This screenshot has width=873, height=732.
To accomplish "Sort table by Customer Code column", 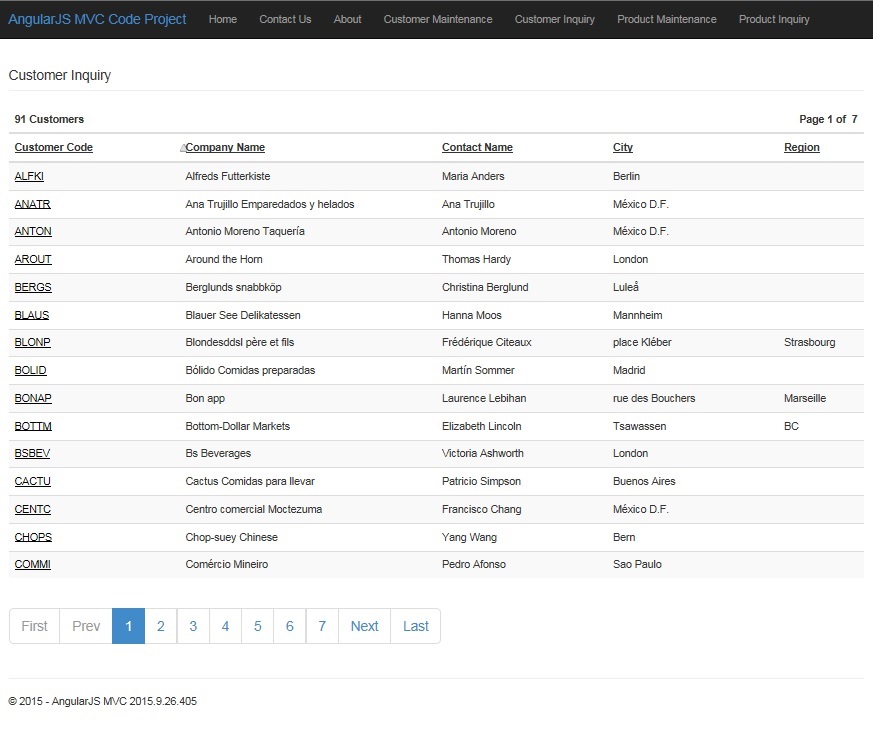I will pyautogui.click(x=54, y=147).
